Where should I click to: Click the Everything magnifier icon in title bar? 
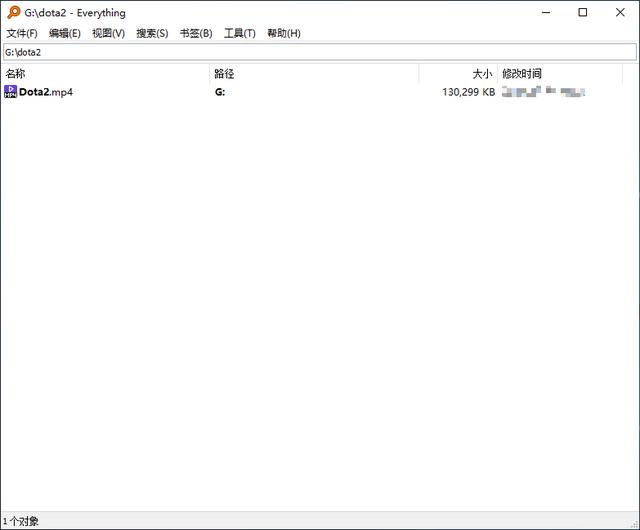coord(13,12)
